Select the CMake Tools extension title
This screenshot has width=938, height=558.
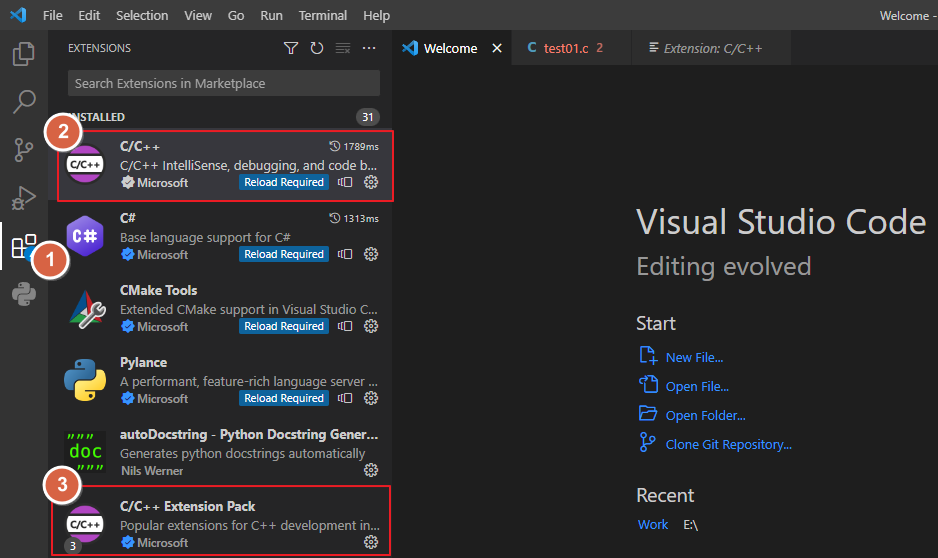coord(159,290)
